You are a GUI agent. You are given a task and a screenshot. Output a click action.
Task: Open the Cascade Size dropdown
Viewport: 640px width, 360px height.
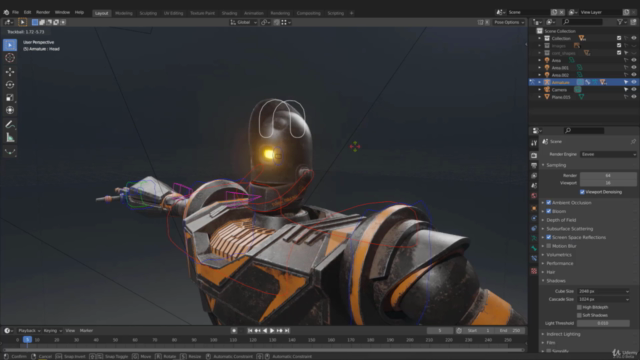pos(603,299)
